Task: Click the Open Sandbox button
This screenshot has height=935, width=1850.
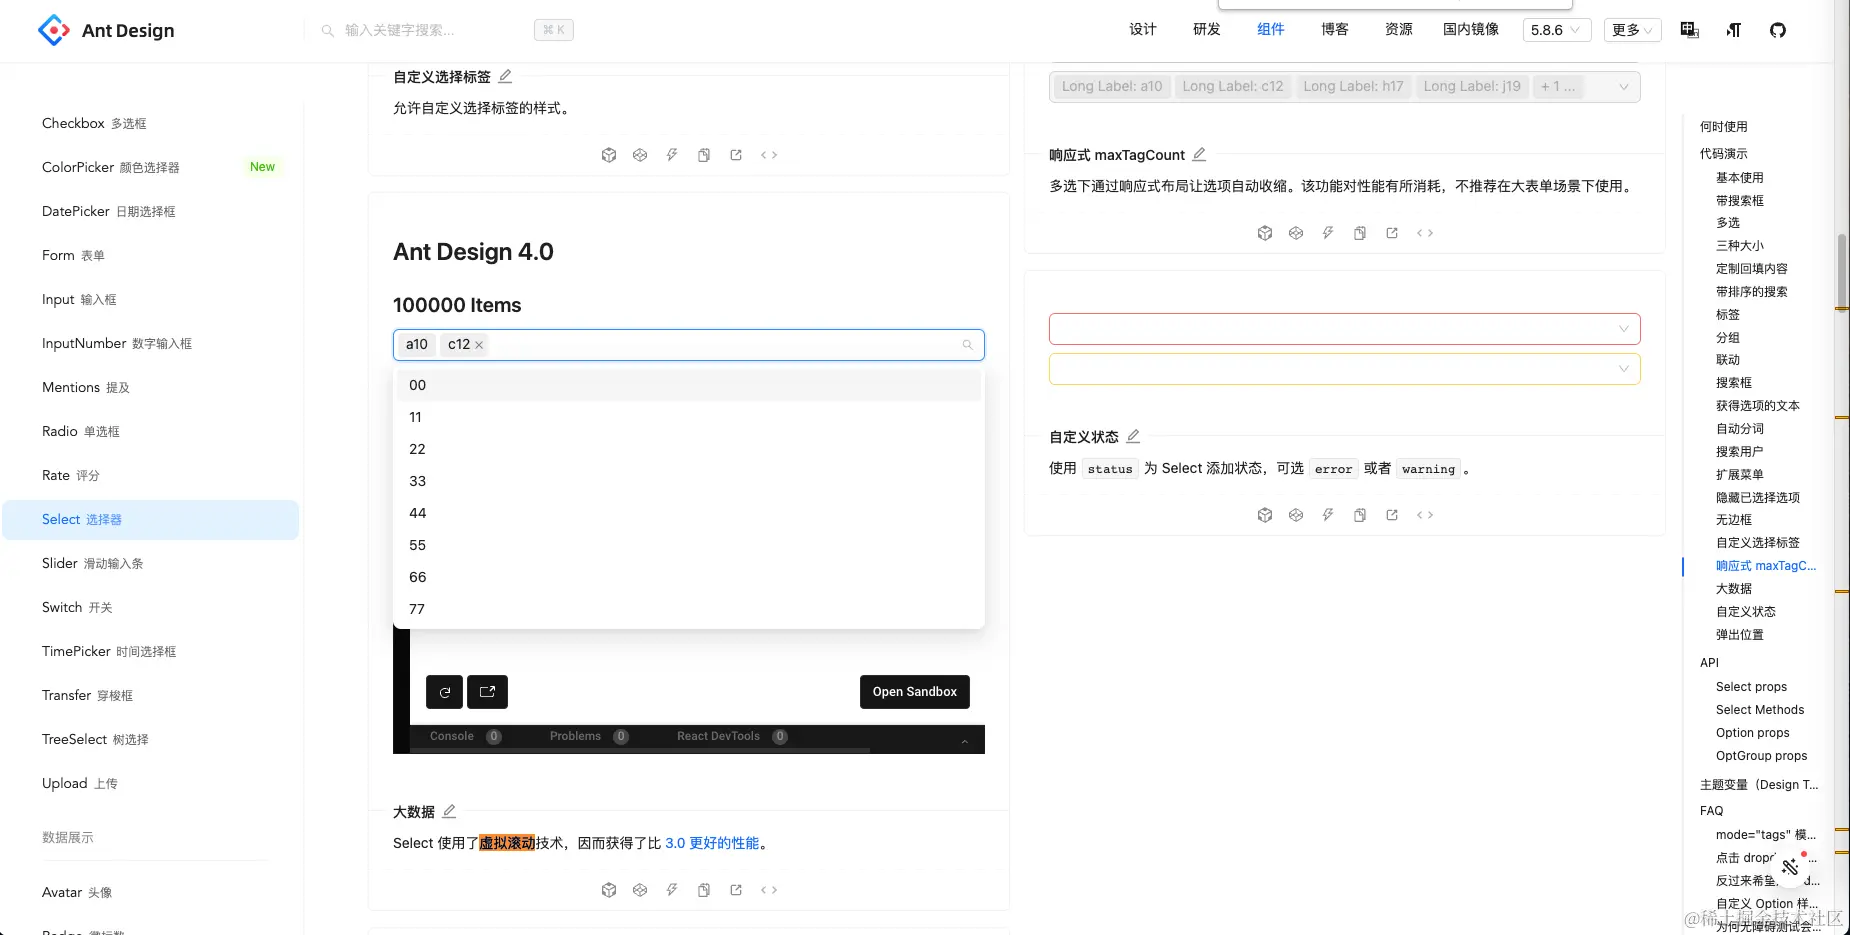Action: 913,691
